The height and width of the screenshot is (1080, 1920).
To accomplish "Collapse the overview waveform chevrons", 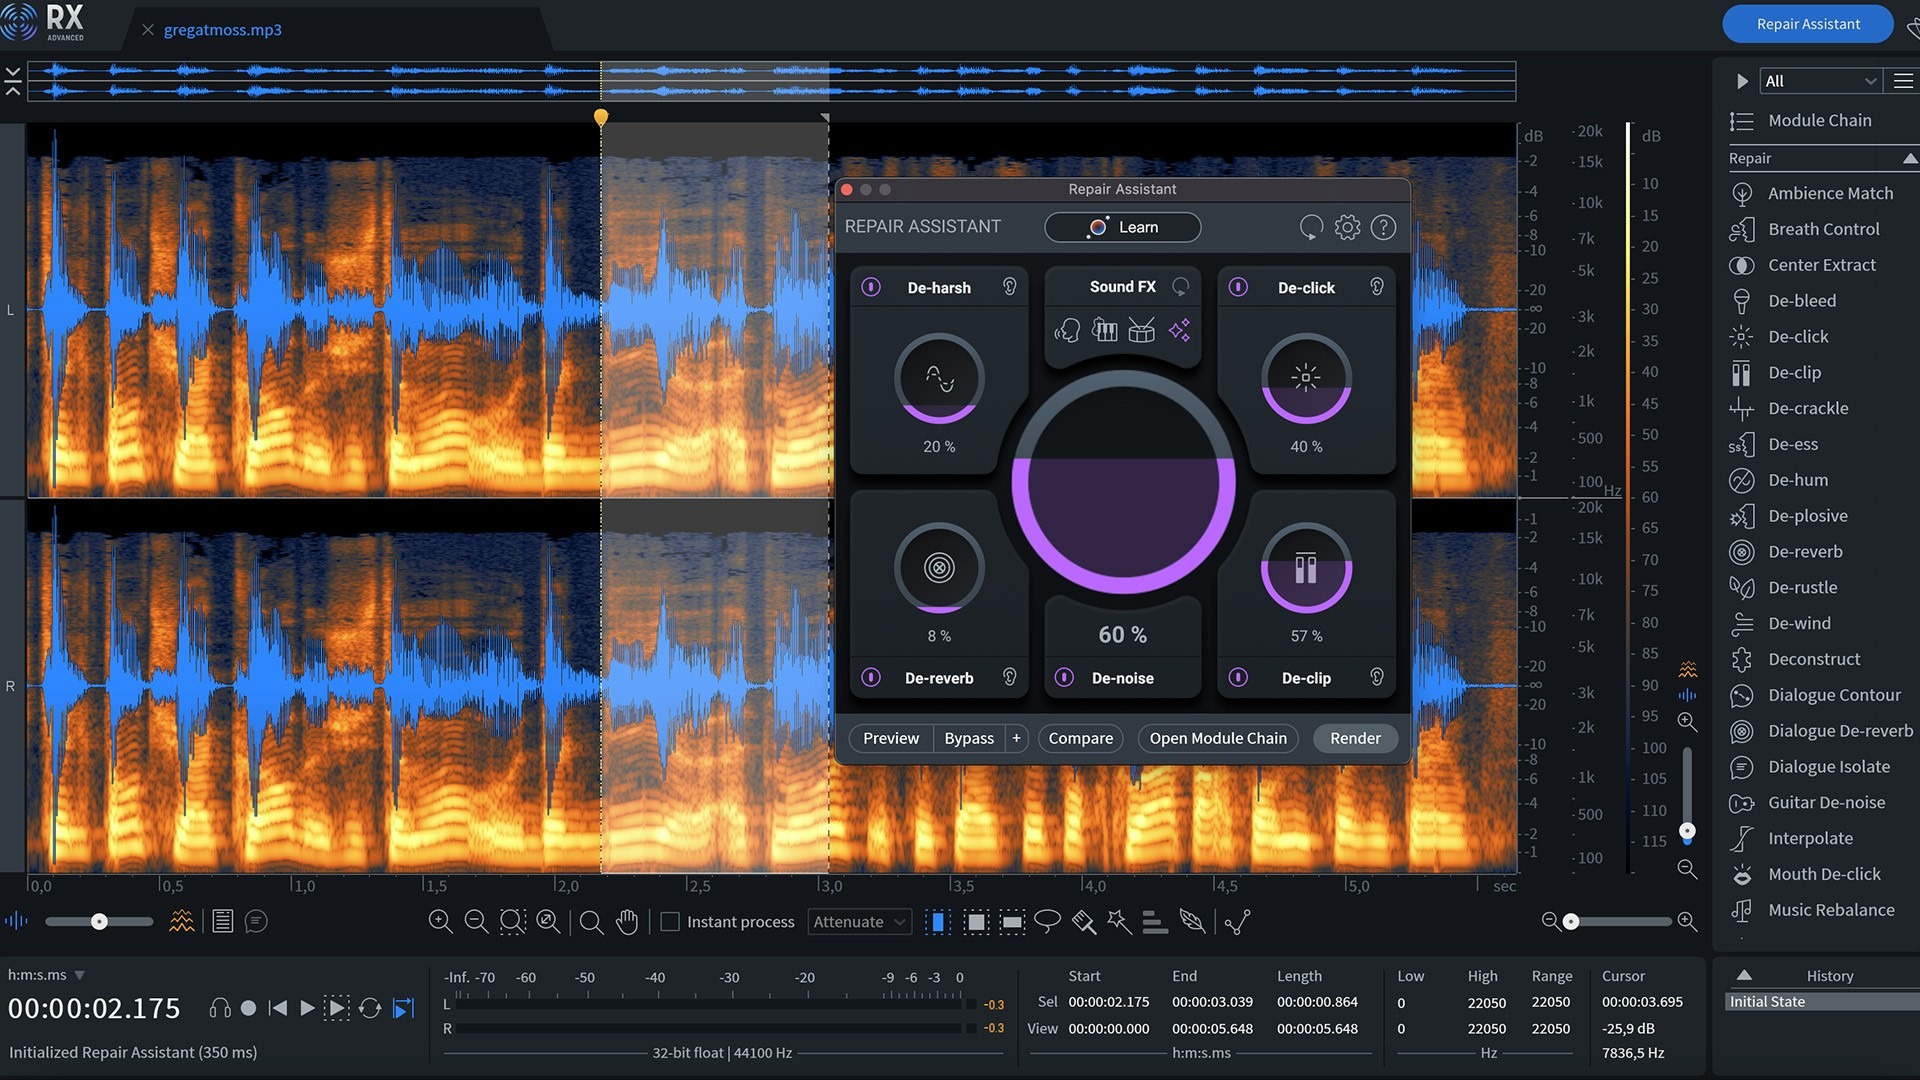I will click(13, 81).
